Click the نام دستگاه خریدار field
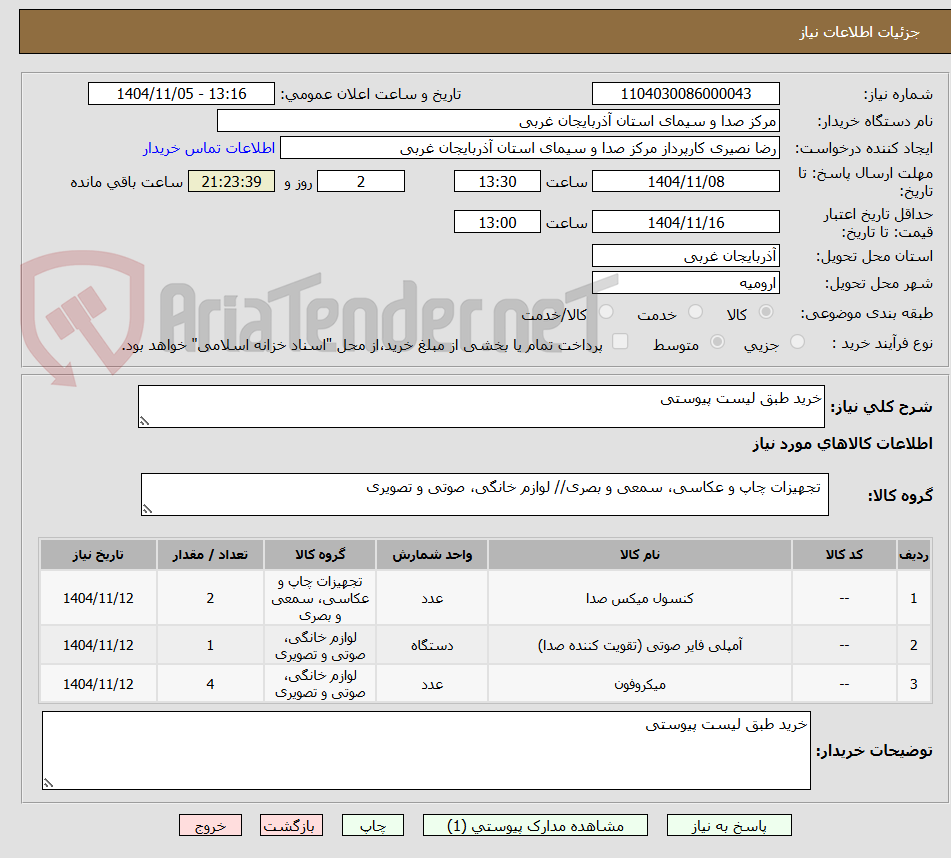 pos(498,121)
